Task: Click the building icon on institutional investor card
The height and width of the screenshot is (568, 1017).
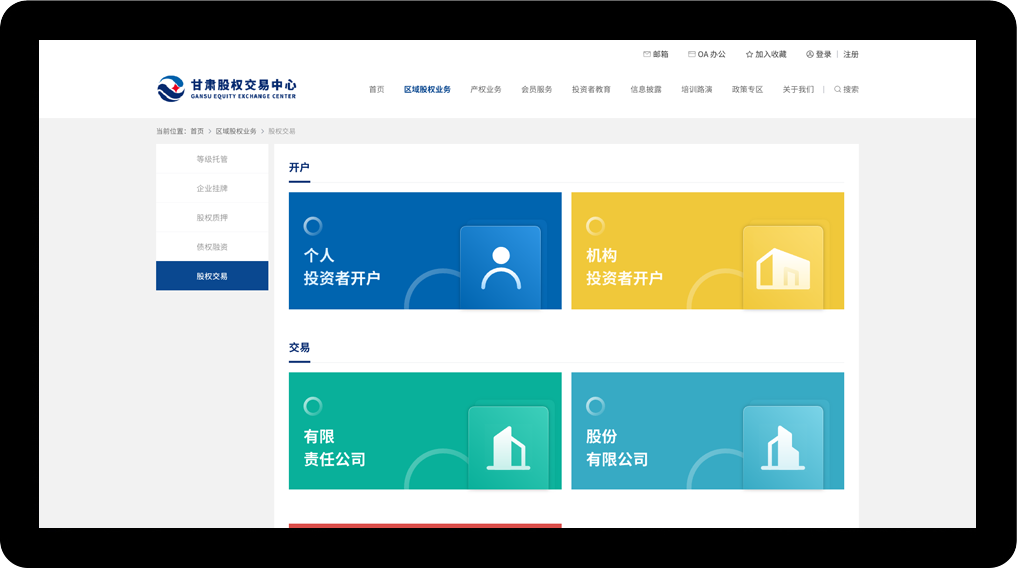Action: 782,267
